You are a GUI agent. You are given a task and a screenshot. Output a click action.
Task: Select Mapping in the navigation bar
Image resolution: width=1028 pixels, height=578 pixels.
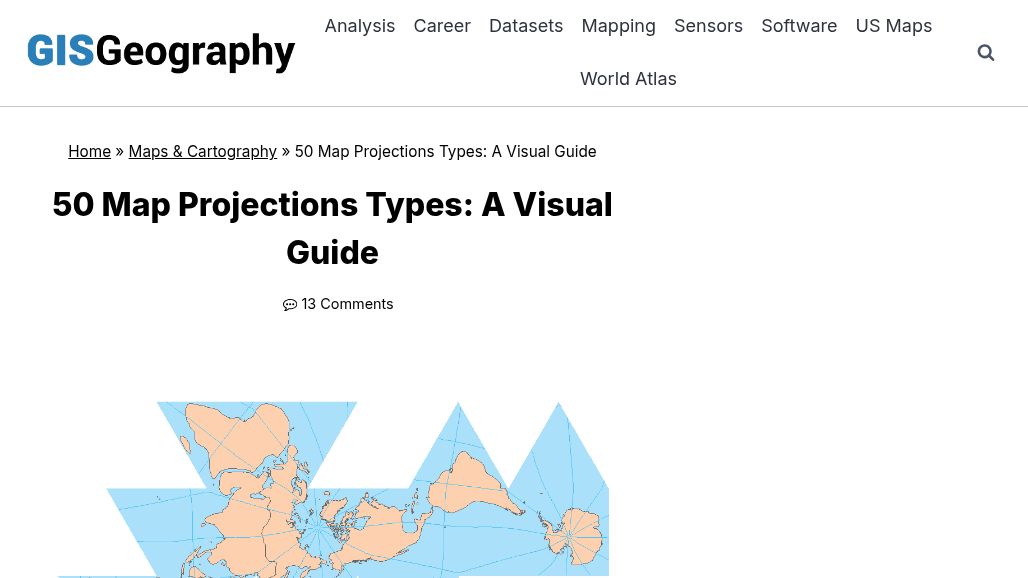[x=618, y=26]
